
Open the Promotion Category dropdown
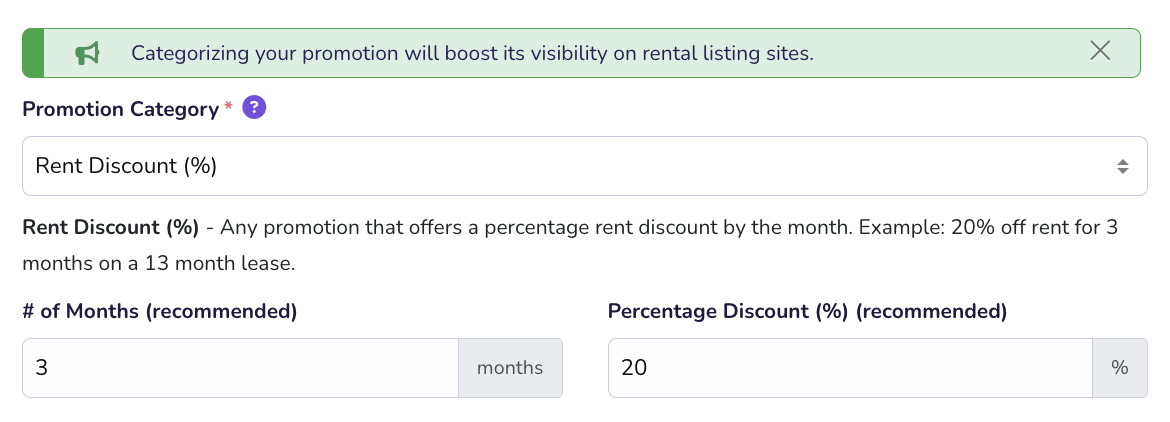pos(570,166)
